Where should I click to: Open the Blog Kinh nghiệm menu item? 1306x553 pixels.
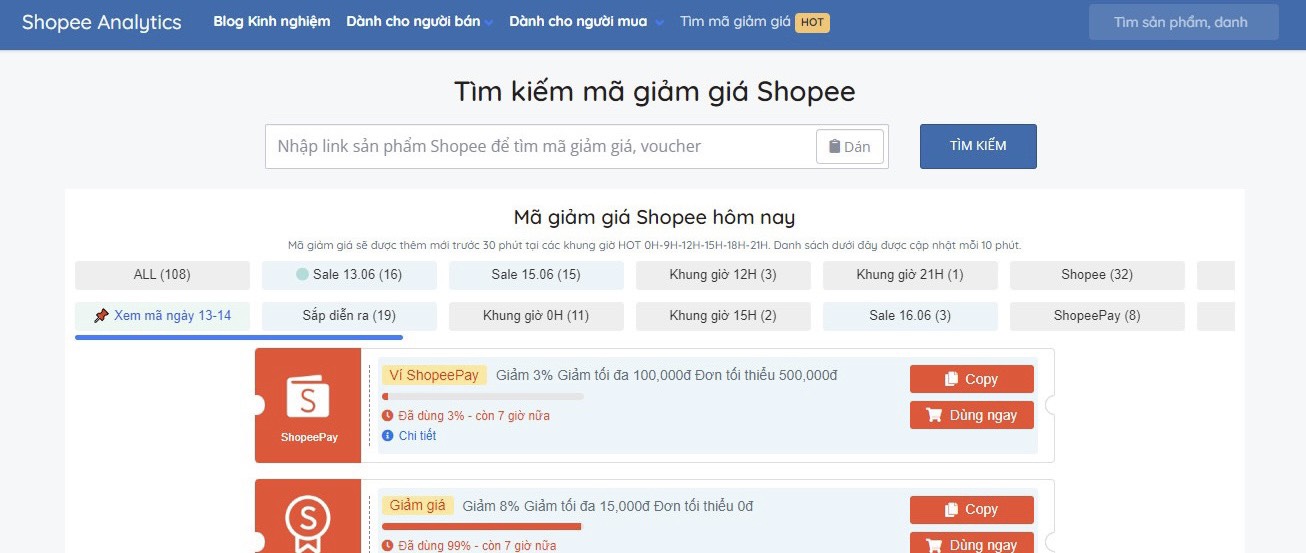[271, 22]
